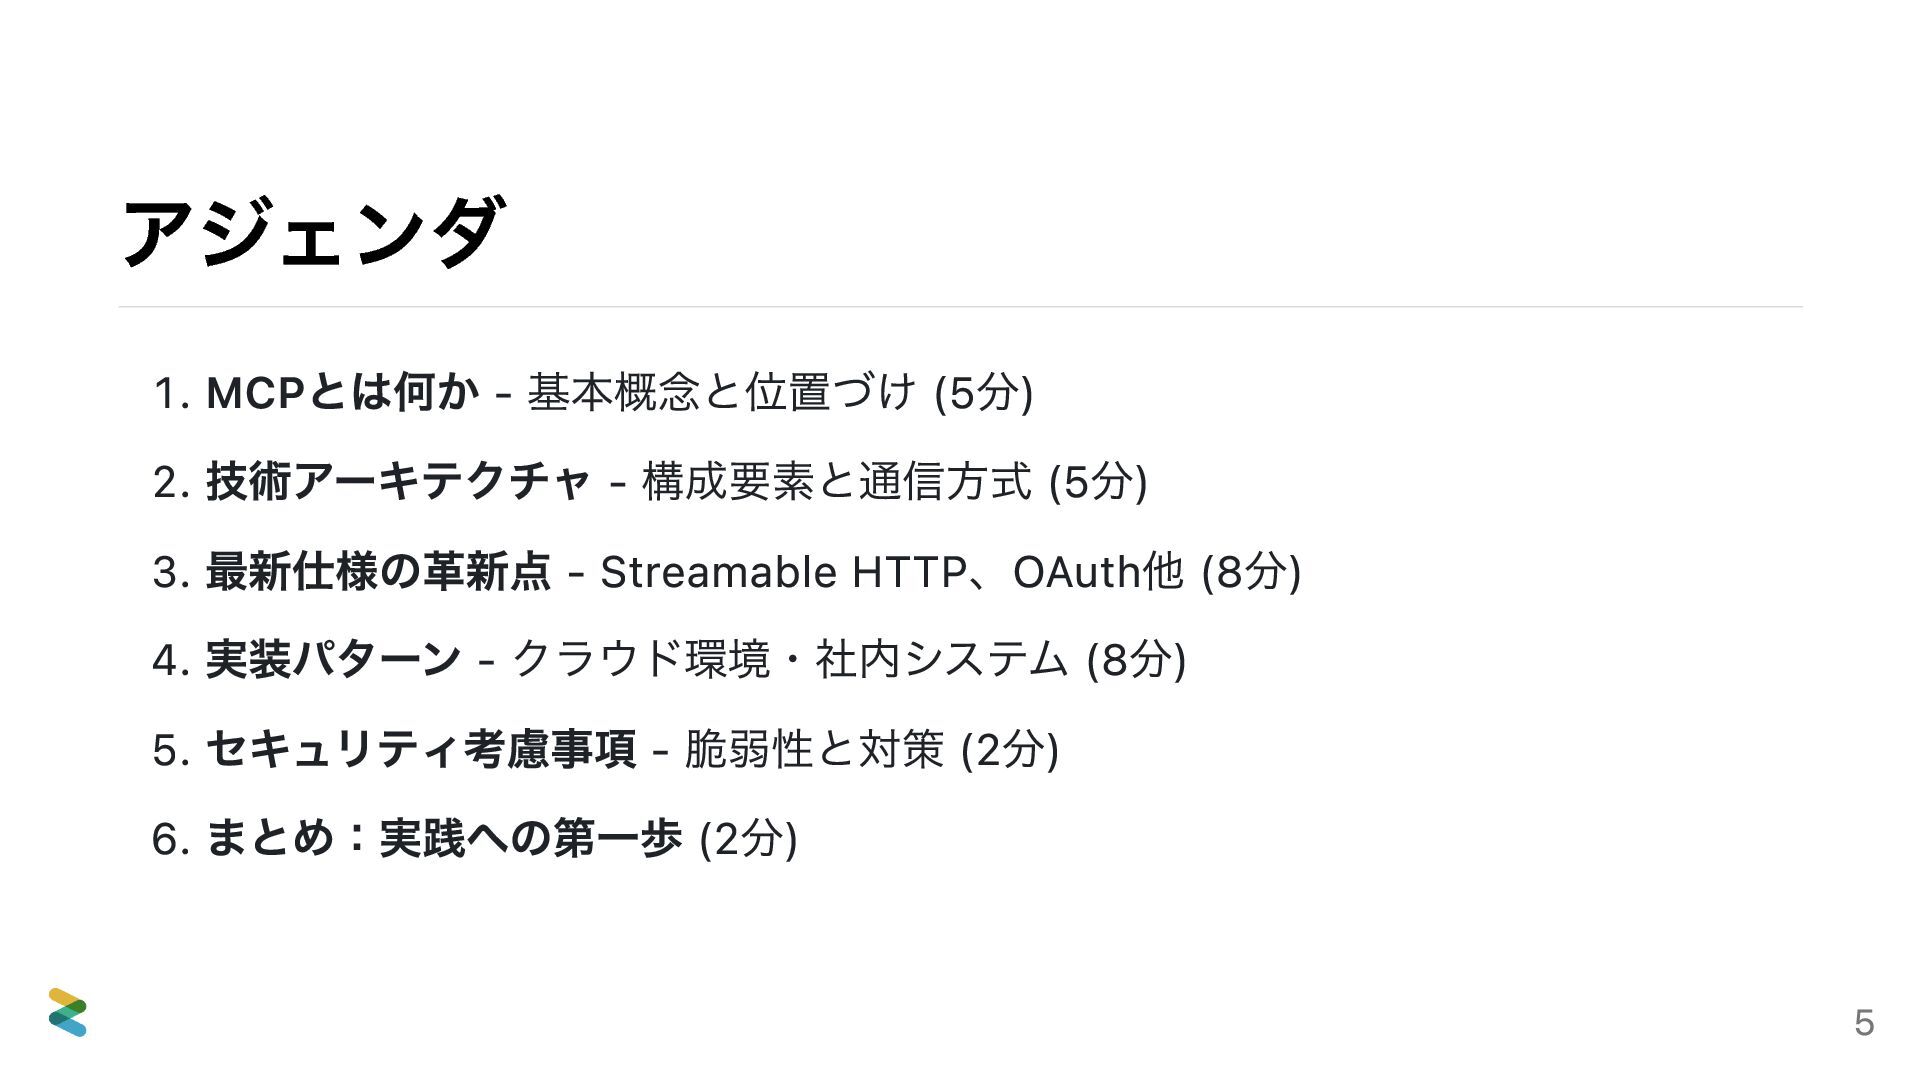Click the アジェンダ slide title
This screenshot has height=1080, width=1920.
[x=312, y=233]
